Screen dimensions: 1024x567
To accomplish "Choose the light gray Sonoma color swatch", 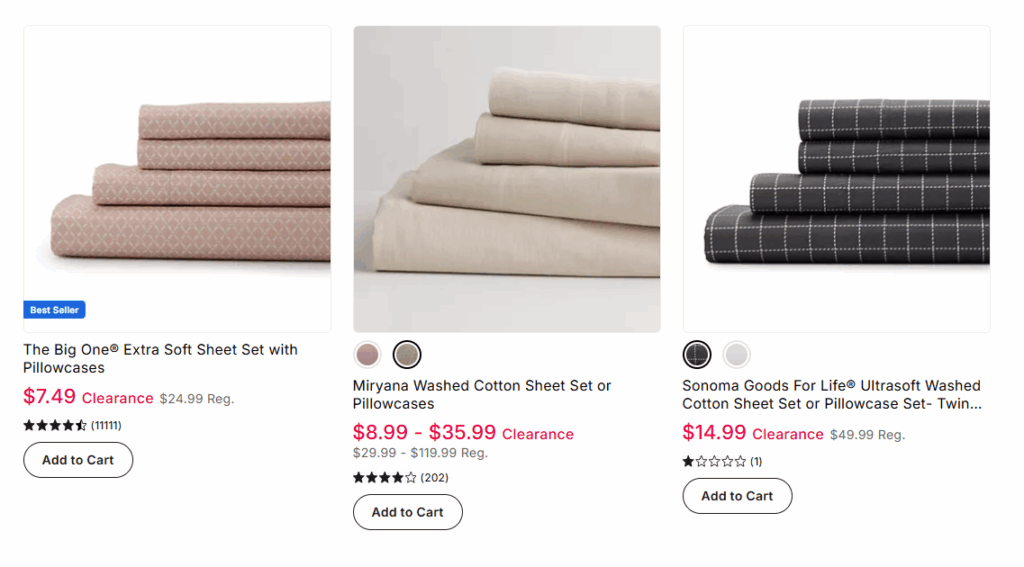I will pyautogui.click(x=737, y=354).
